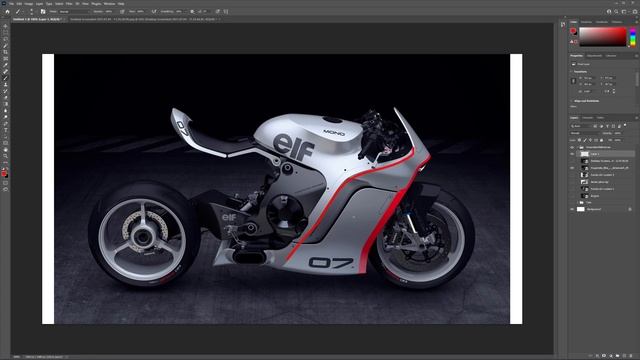Toggle airbrush build-up in options bar
This screenshot has width=640, height=360.
[x=153, y=12]
